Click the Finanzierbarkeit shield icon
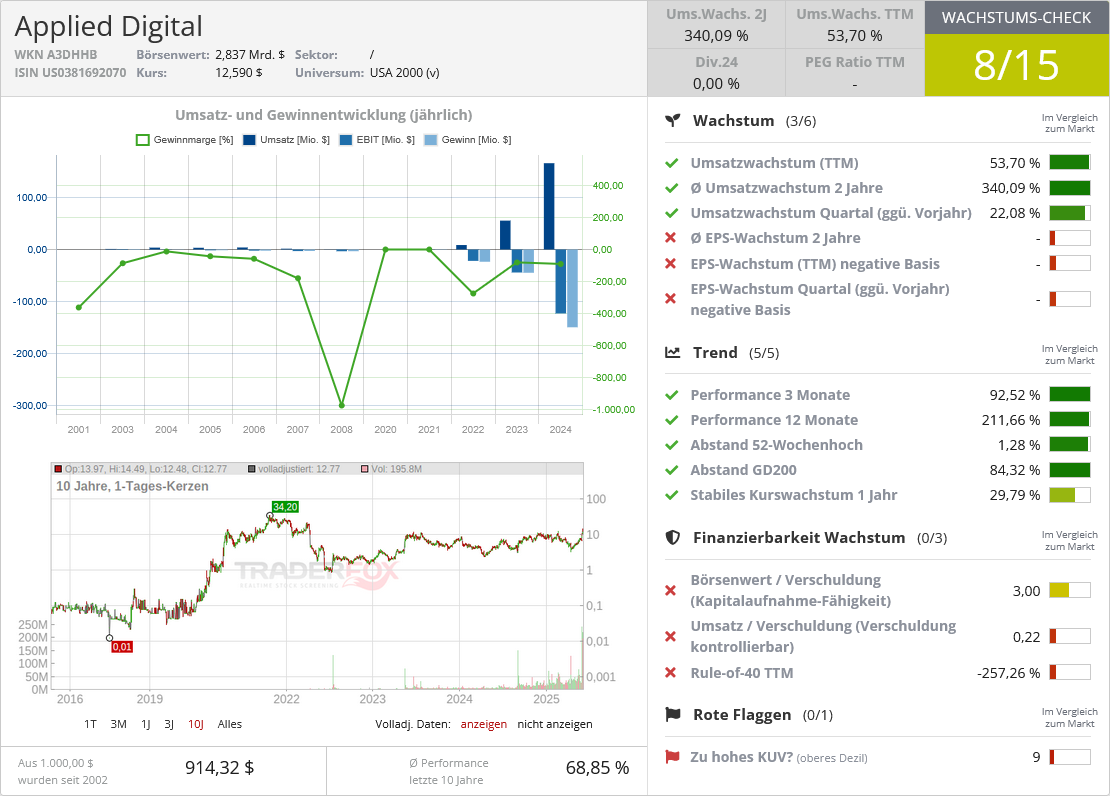 pyautogui.click(x=673, y=538)
